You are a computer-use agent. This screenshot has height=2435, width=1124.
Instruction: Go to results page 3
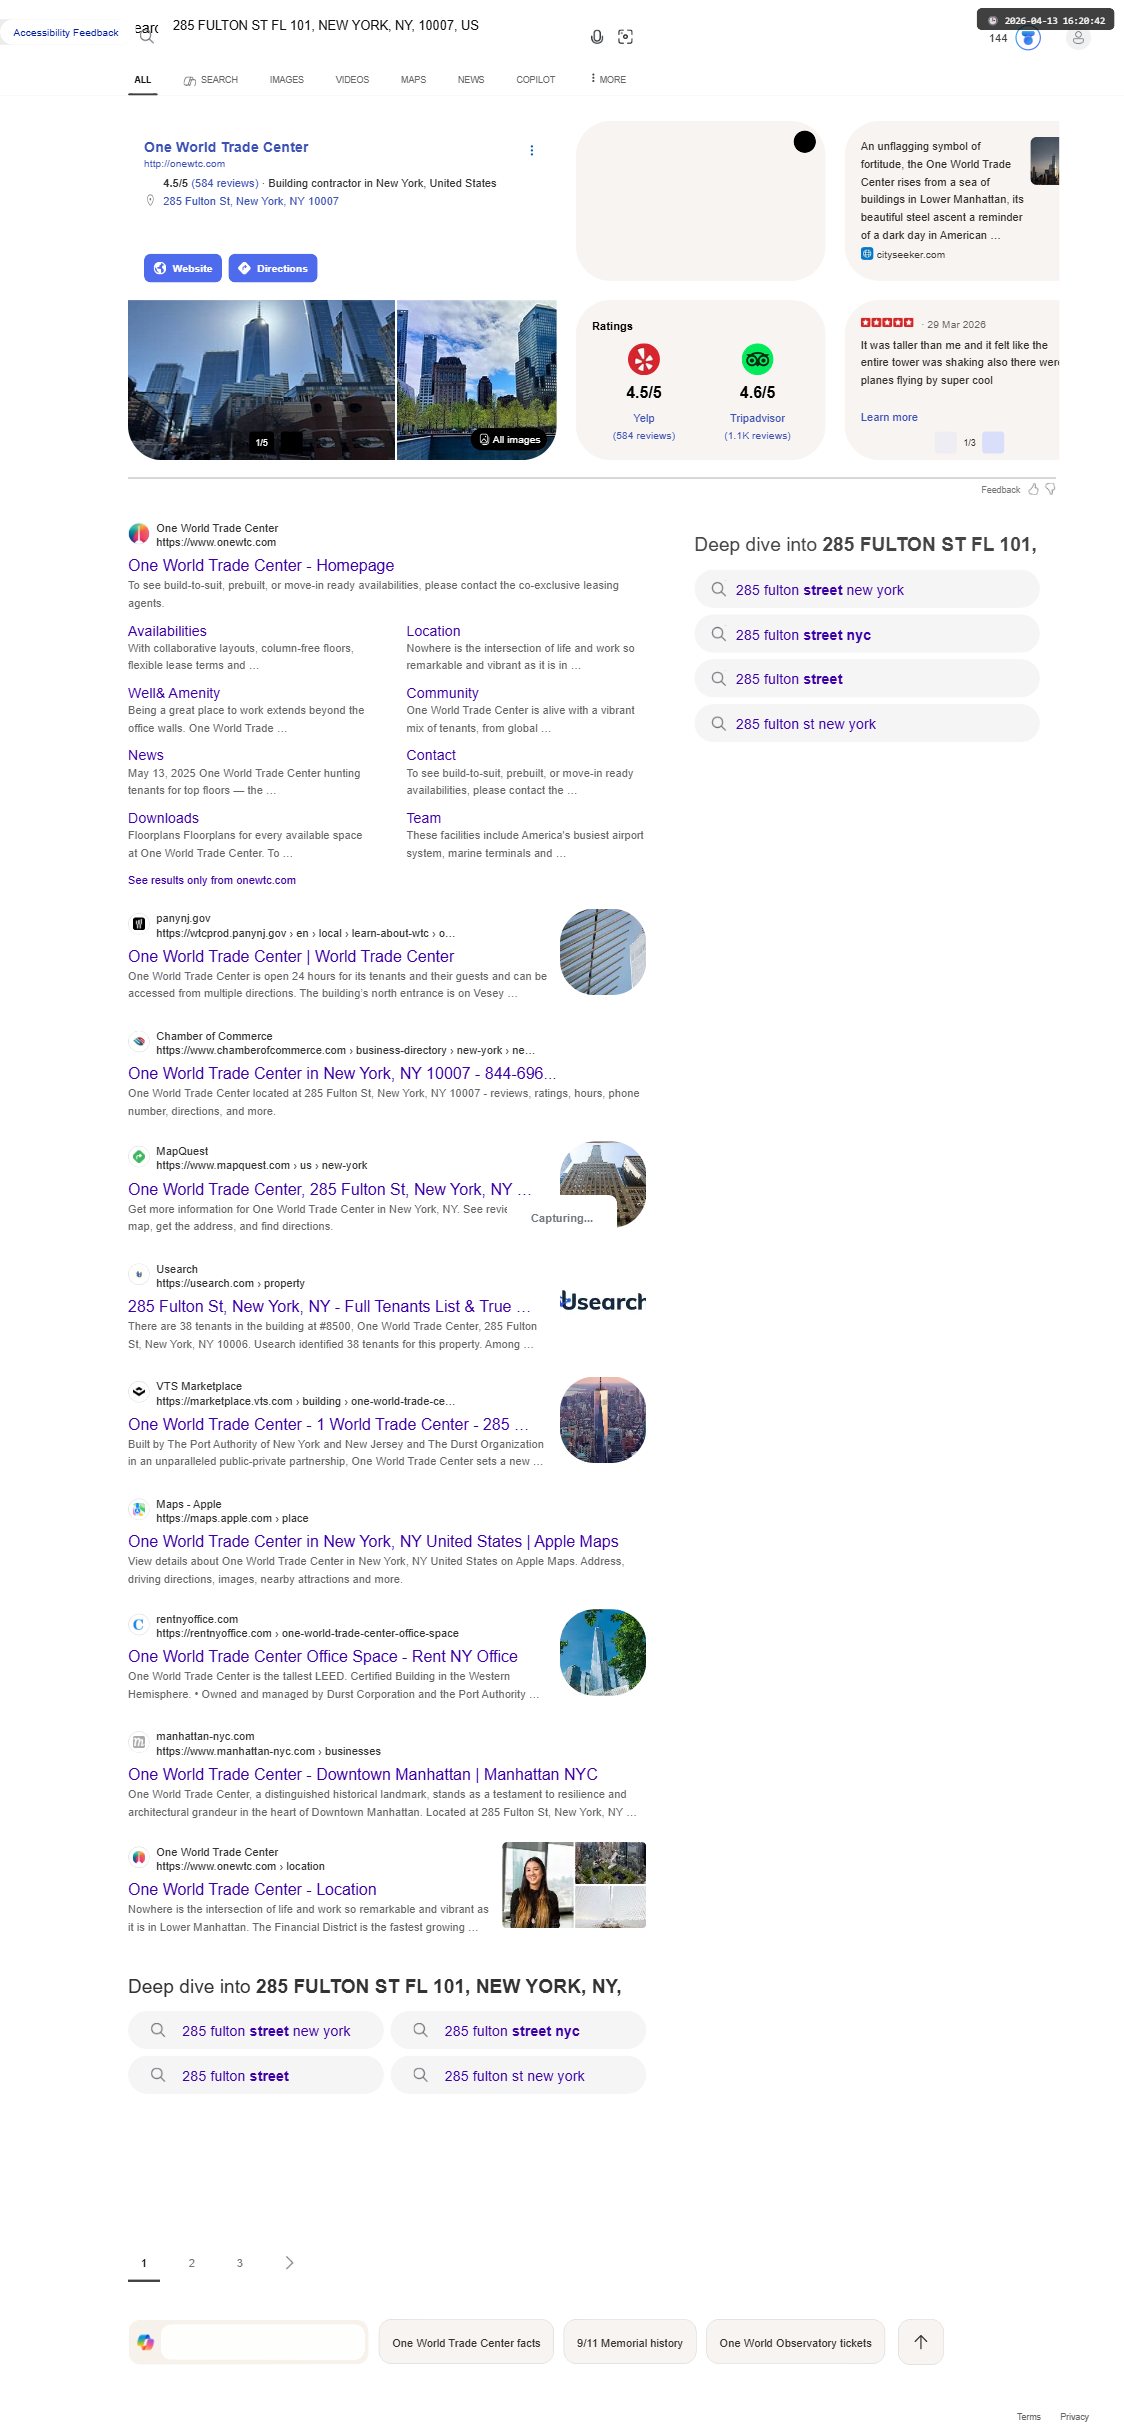point(240,2263)
